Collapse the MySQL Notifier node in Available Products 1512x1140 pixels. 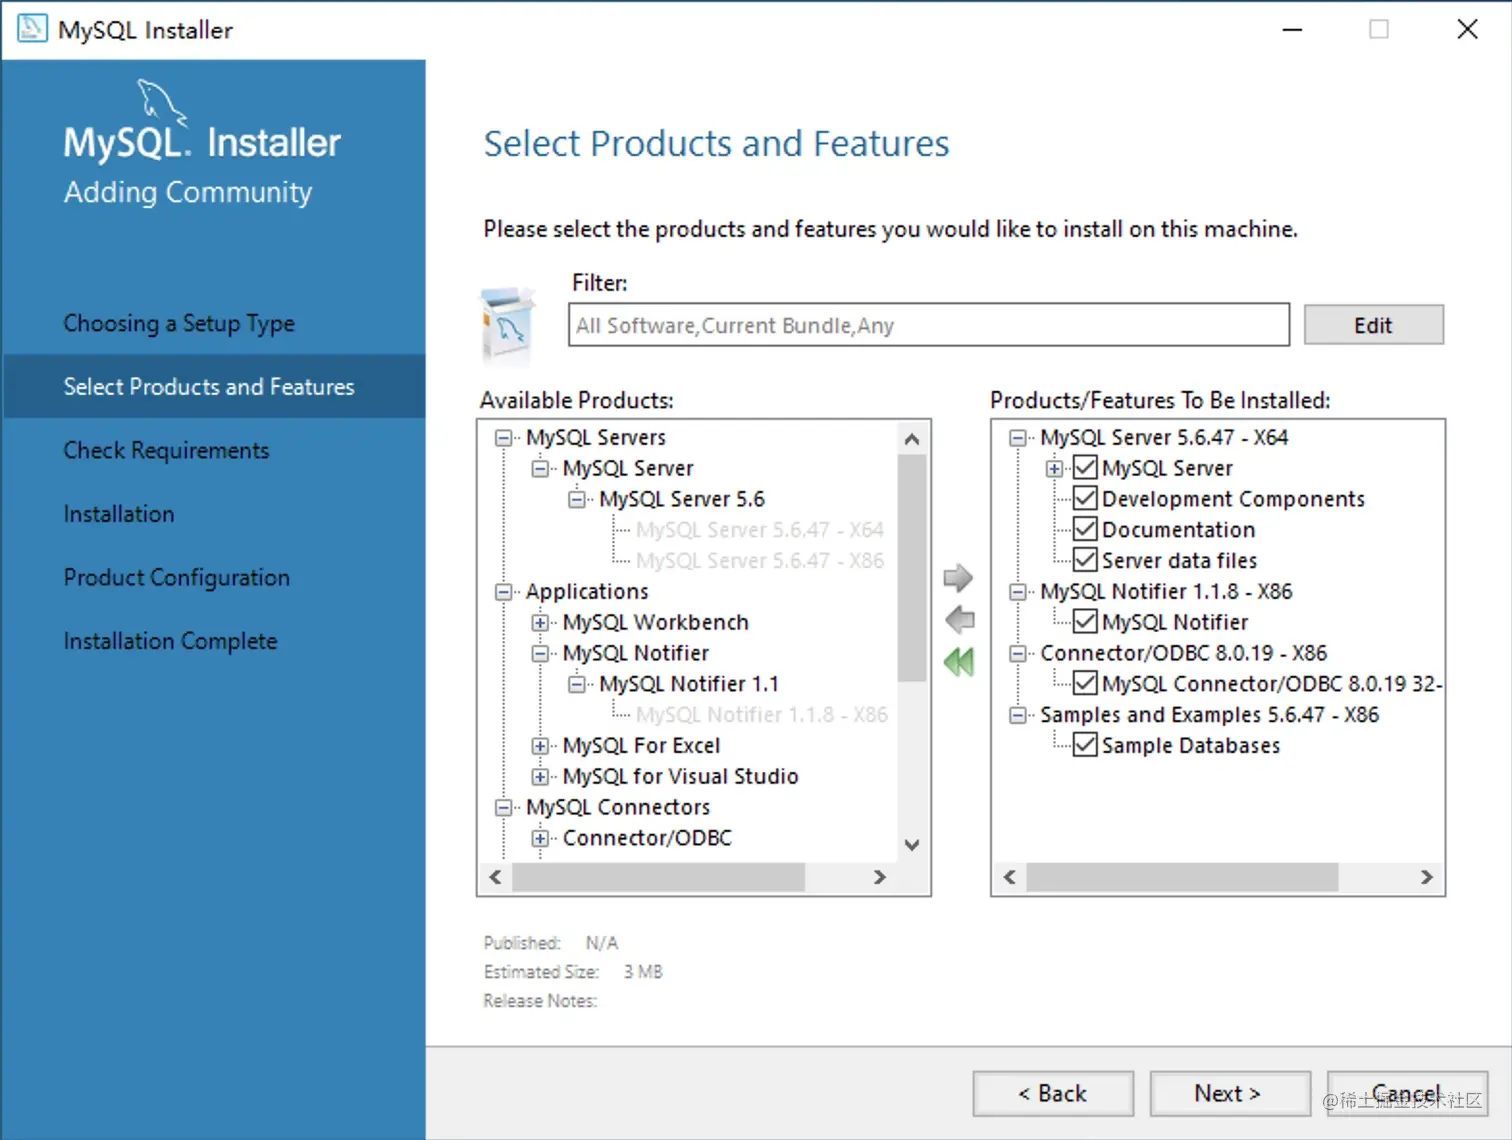tap(540, 654)
